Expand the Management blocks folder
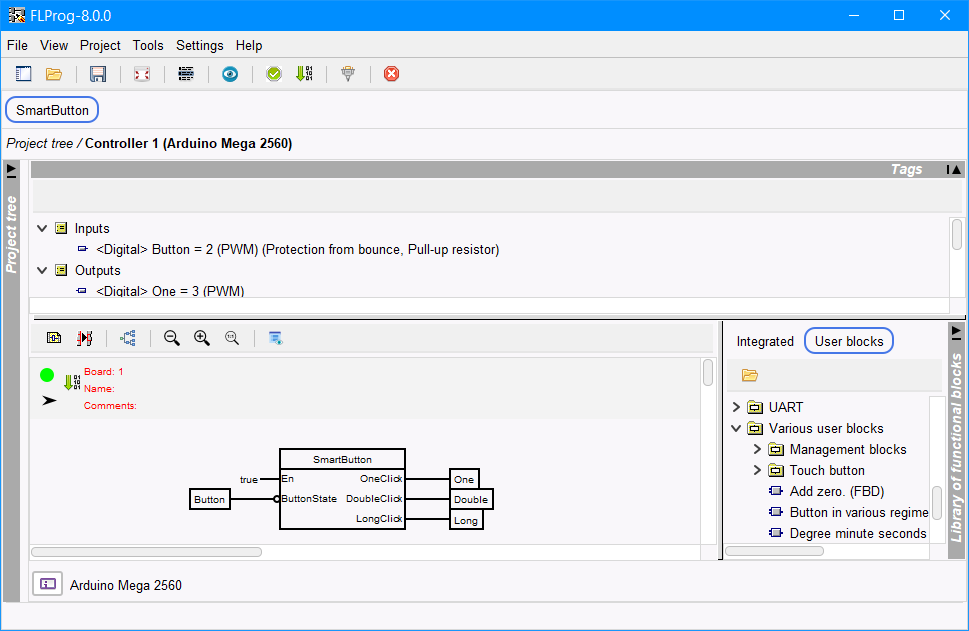Viewport: 969px width, 631px height. [x=757, y=449]
